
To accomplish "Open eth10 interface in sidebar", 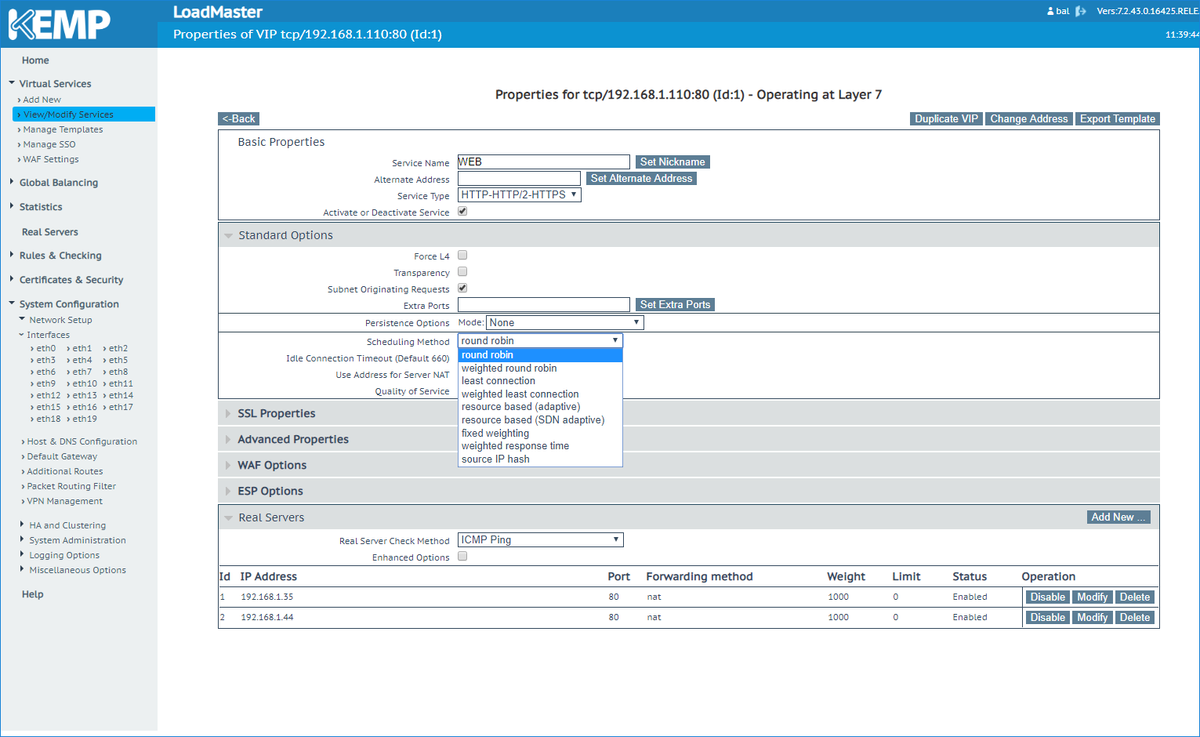I will 84,384.
